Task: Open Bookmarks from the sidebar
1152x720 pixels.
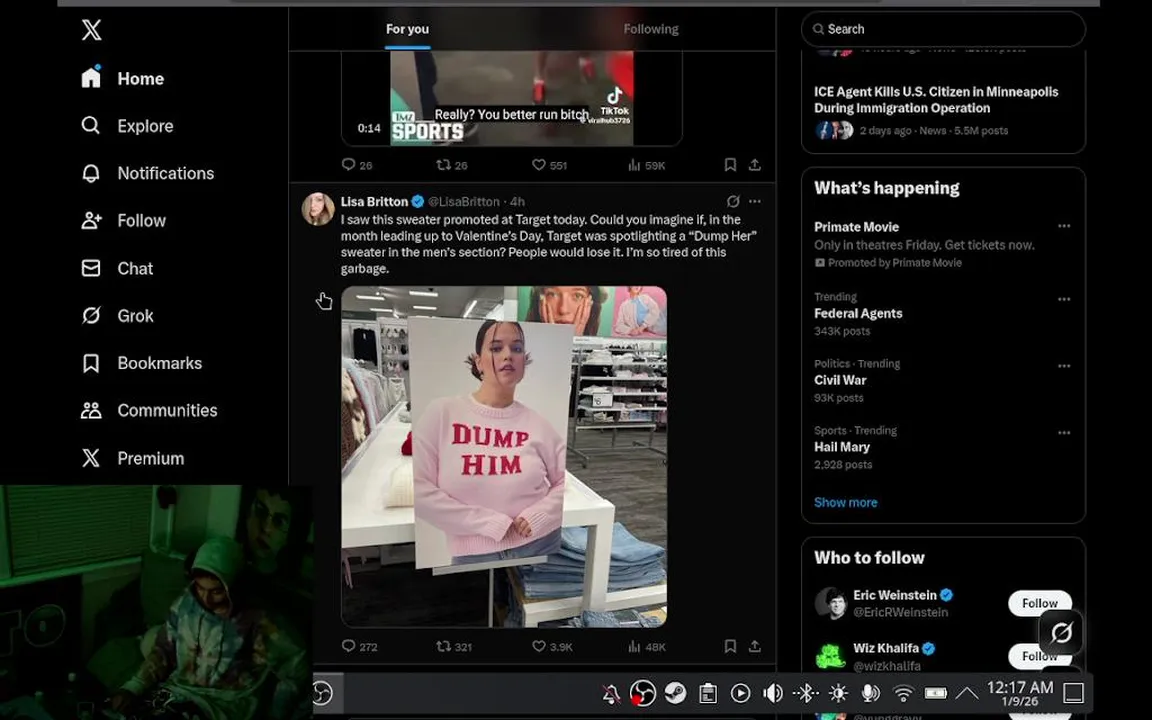Action: 141,363
